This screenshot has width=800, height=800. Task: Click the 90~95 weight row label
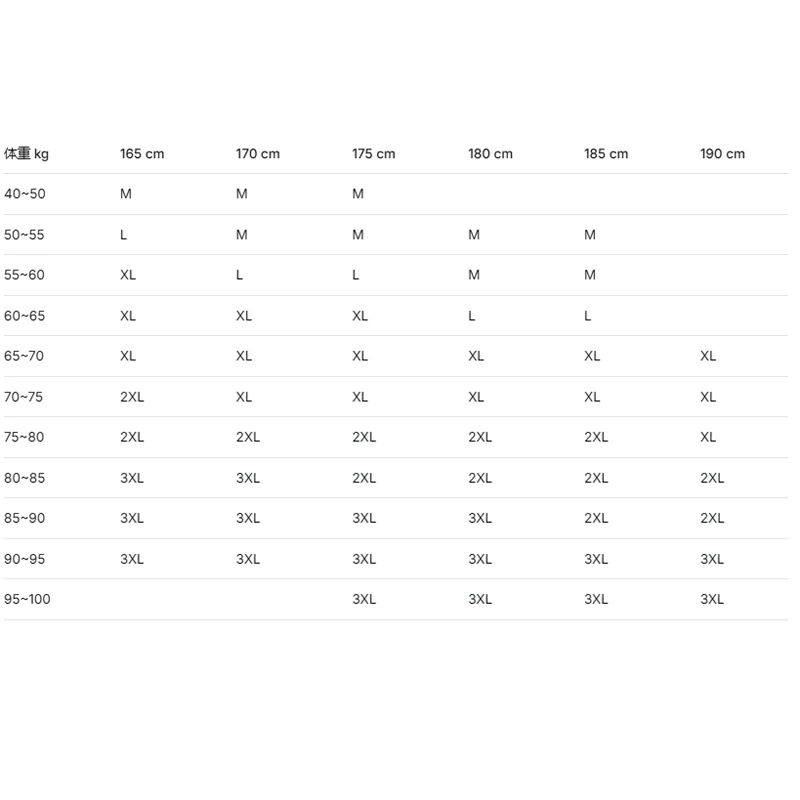25,559
